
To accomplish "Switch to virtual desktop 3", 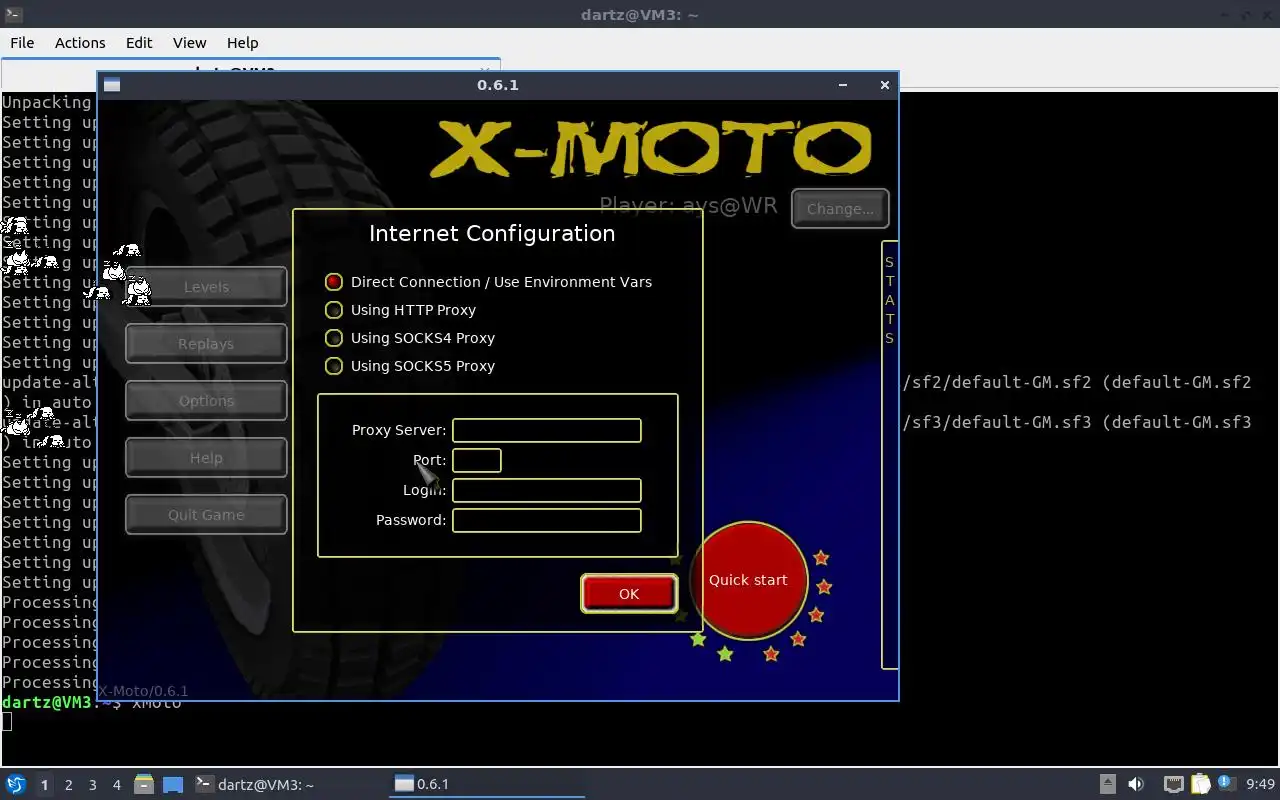I will [92, 785].
